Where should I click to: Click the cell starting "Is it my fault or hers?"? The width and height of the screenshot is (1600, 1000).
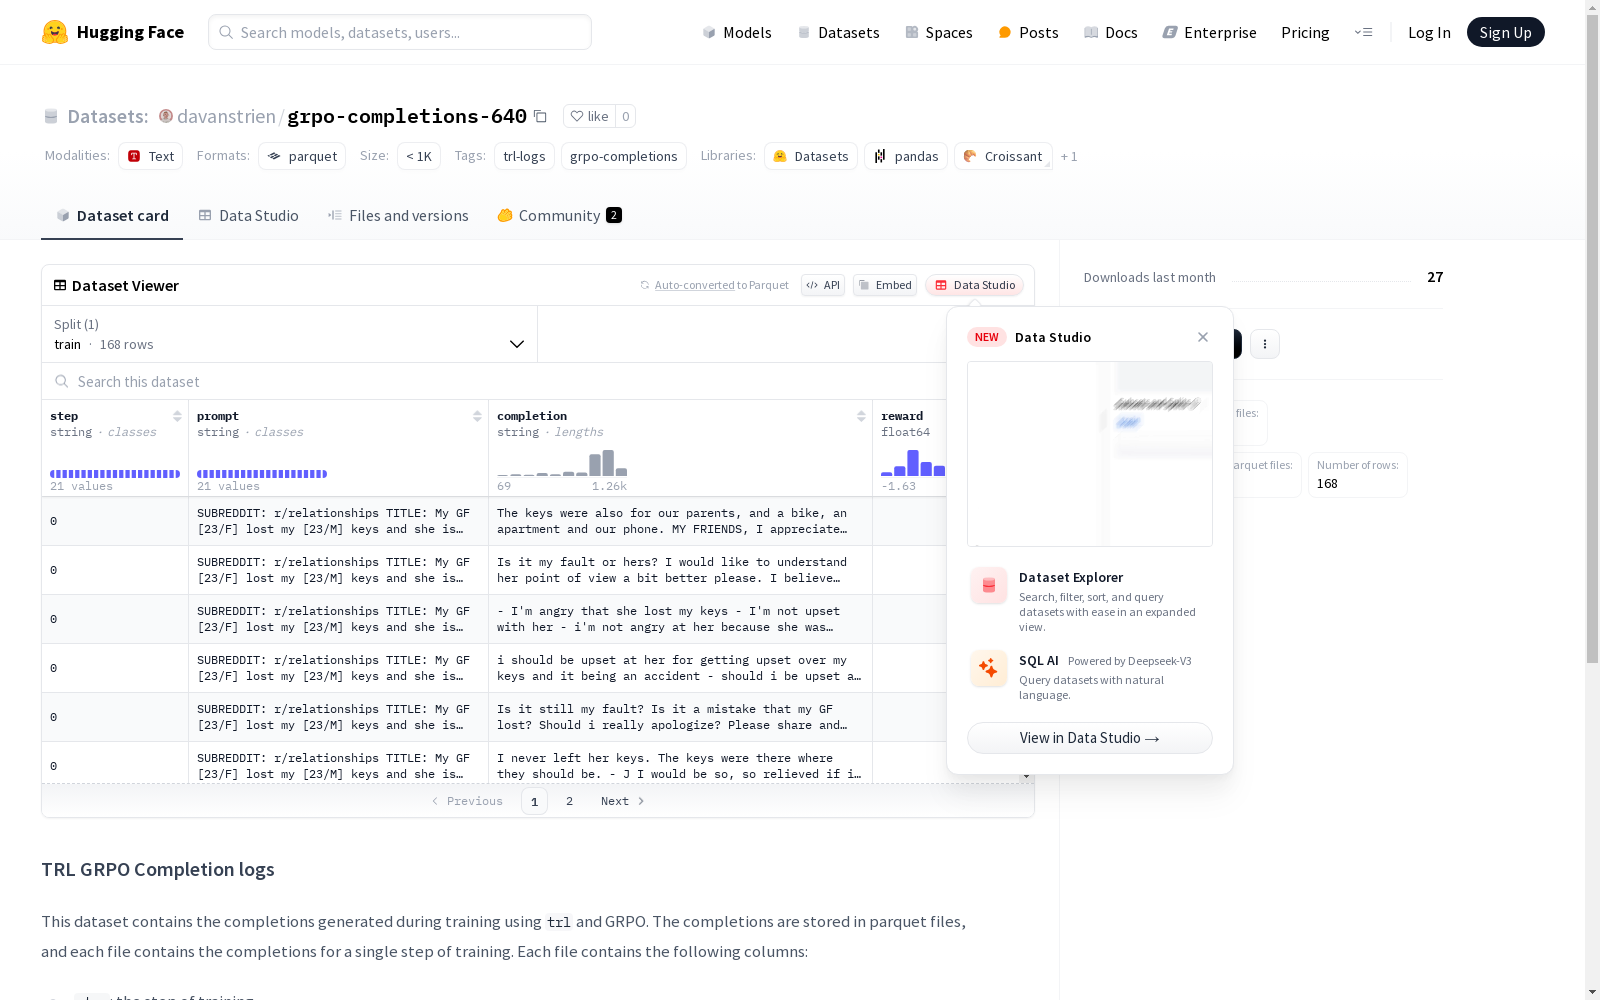pos(680,570)
